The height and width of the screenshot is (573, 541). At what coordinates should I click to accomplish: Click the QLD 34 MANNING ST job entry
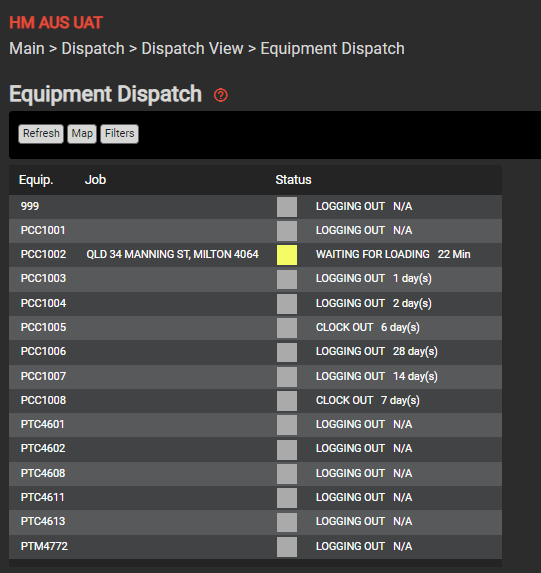[x=173, y=254]
